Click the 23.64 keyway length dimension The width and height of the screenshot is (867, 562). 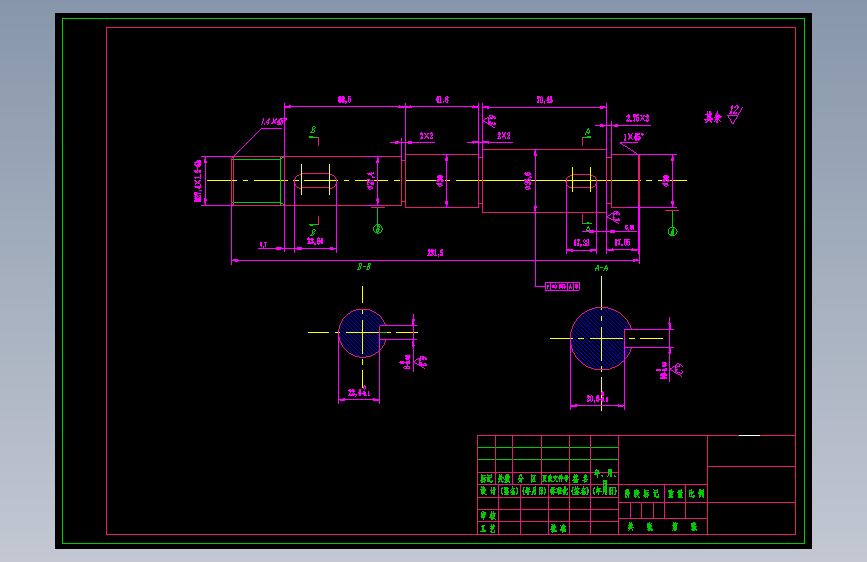[315, 241]
